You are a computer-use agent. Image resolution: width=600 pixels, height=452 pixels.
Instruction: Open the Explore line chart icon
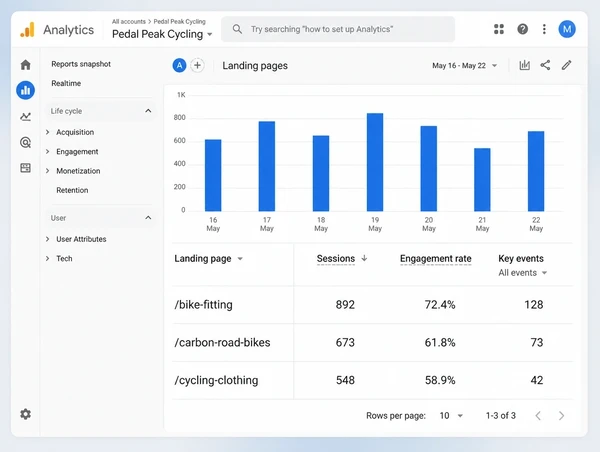(x=26, y=116)
